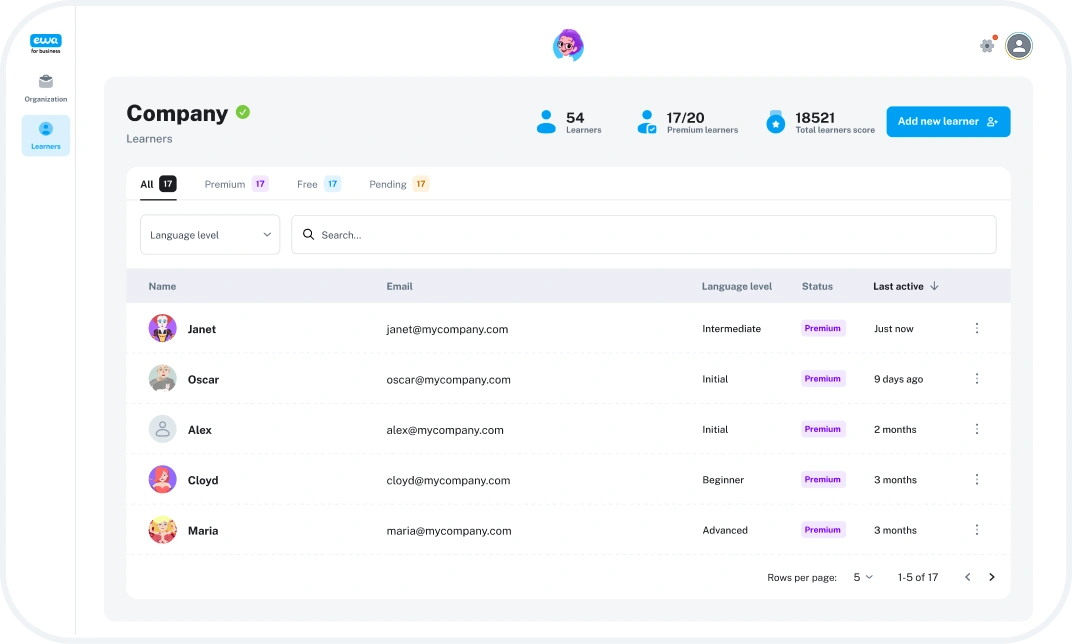Expand the Language level dropdown
This screenshot has width=1072, height=644.
point(210,235)
